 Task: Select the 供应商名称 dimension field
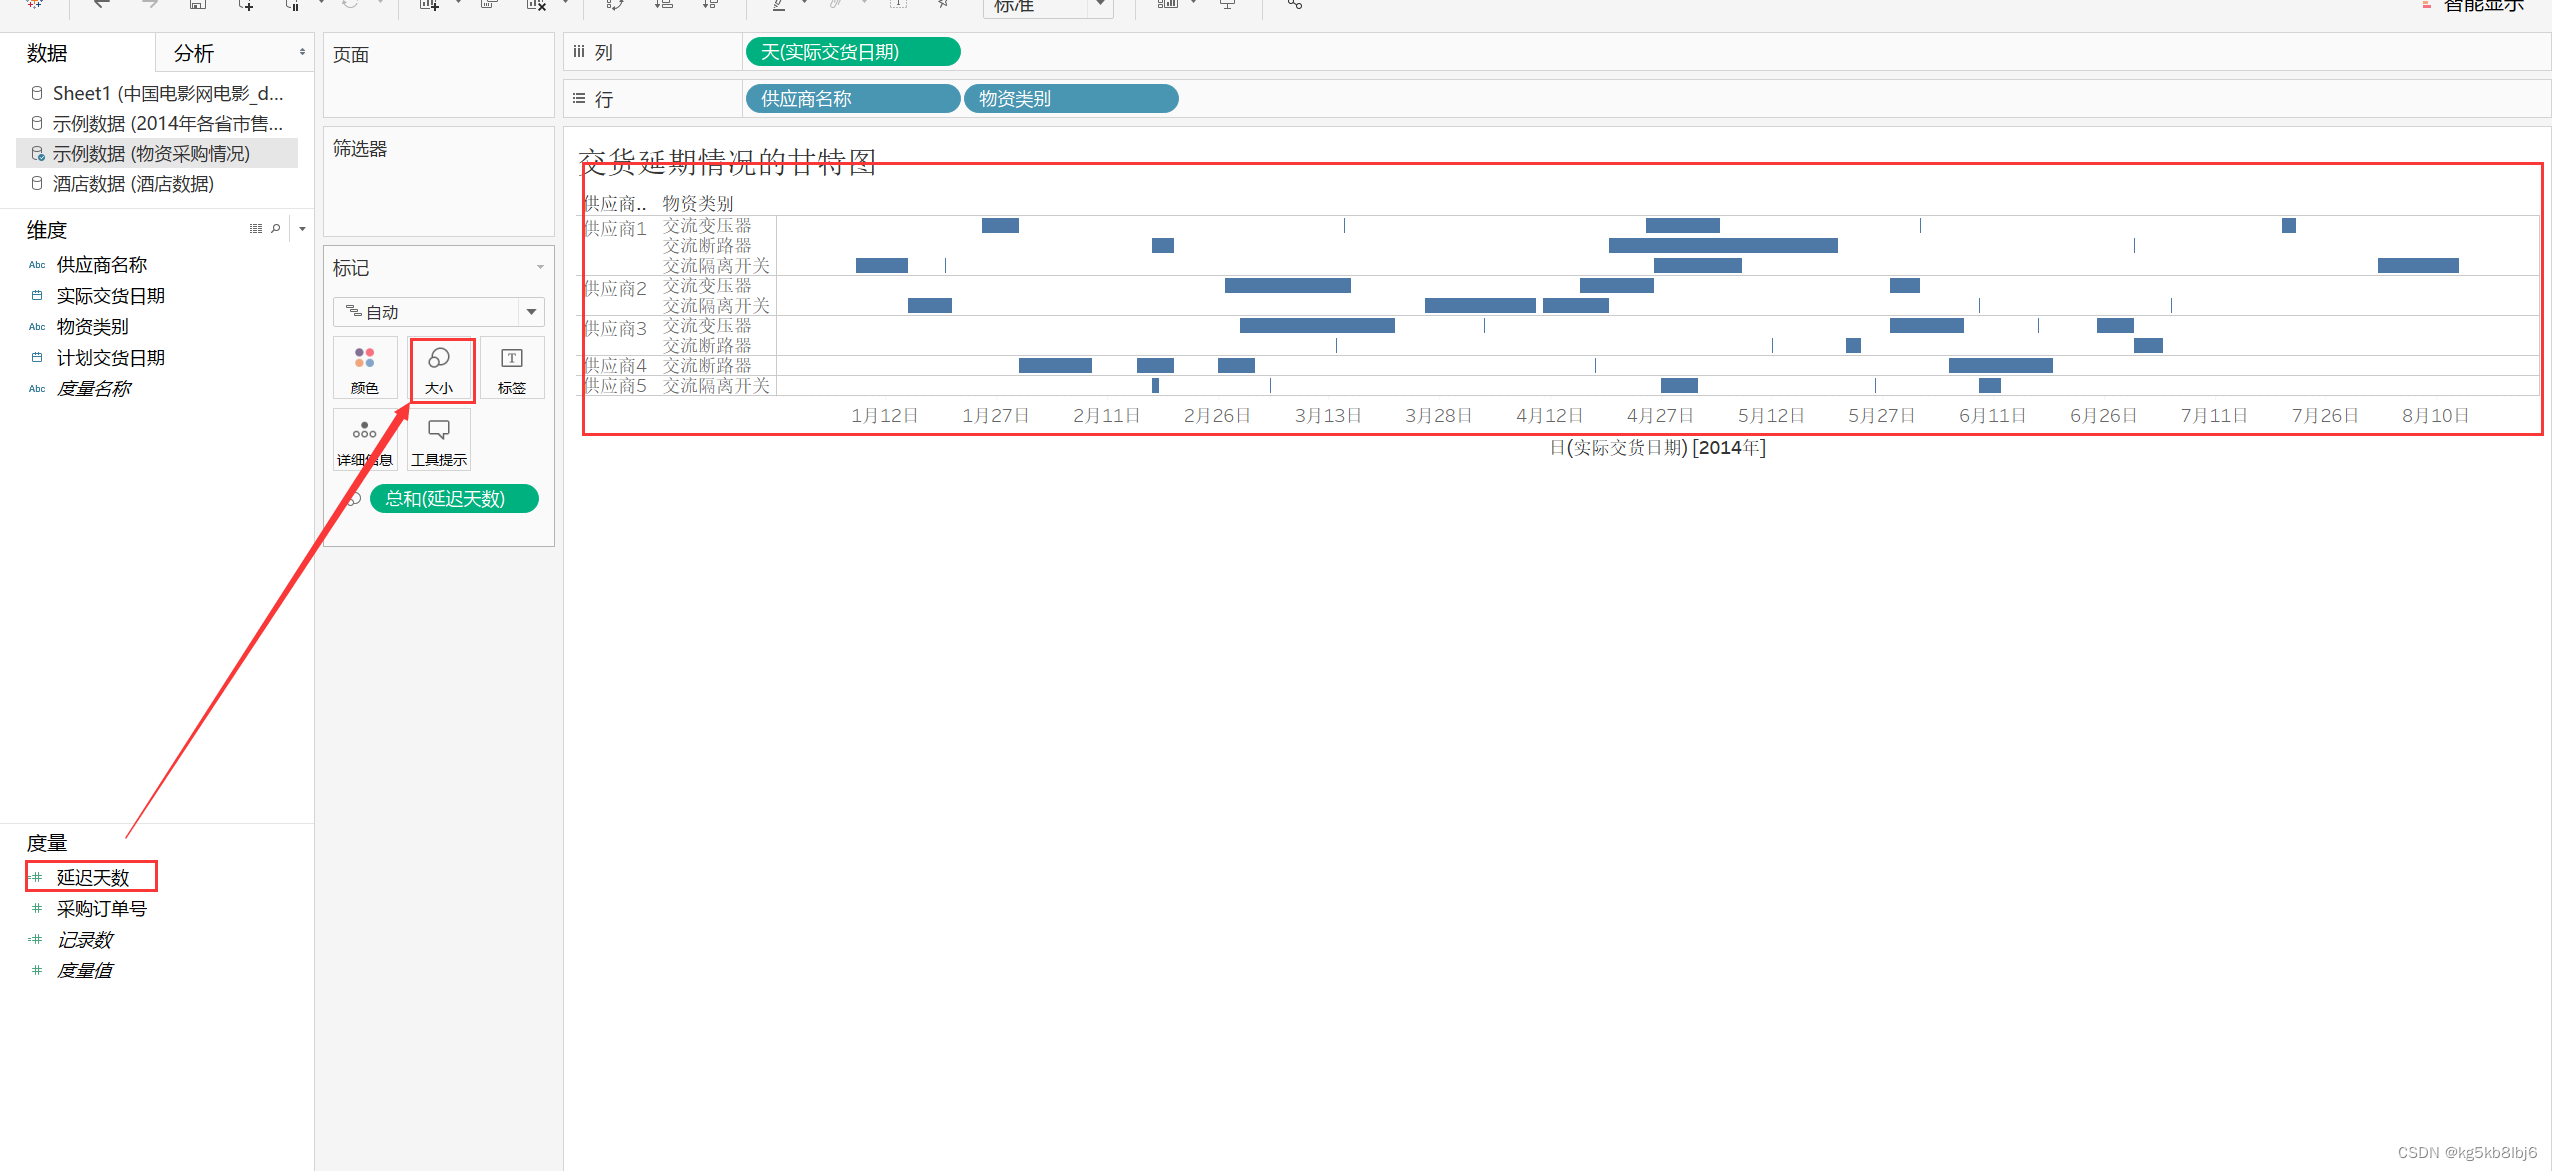[102, 265]
